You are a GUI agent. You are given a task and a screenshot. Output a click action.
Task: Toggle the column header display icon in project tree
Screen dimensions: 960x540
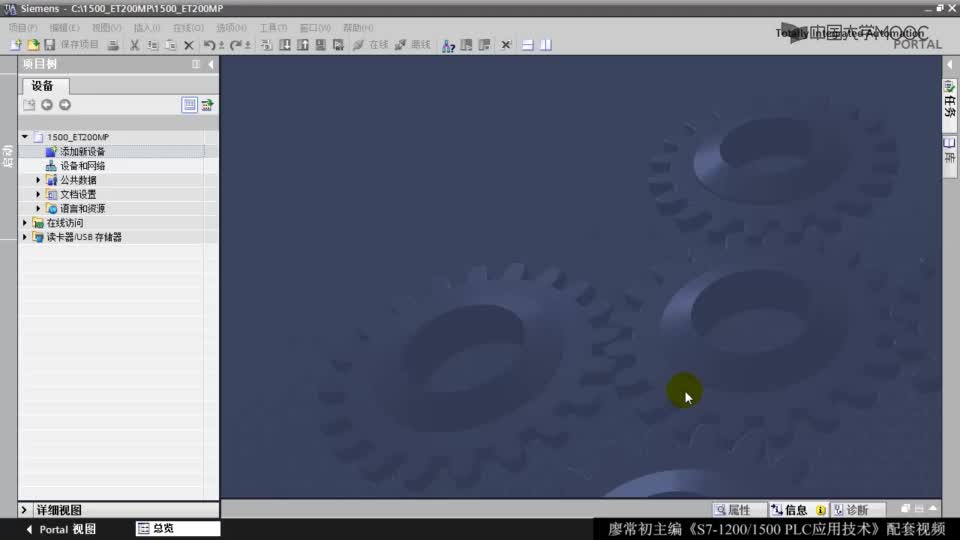(x=190, y=105)
